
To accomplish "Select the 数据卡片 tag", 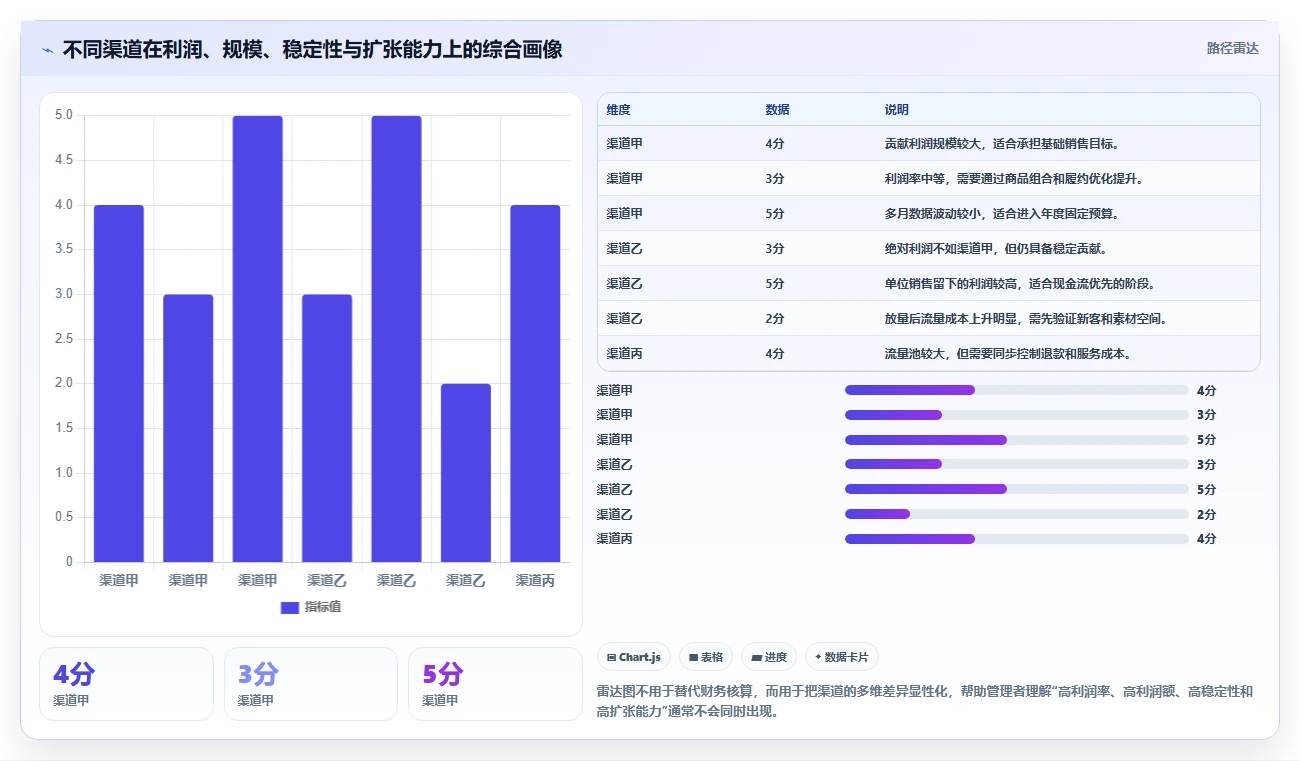I will tap(842, 657).
